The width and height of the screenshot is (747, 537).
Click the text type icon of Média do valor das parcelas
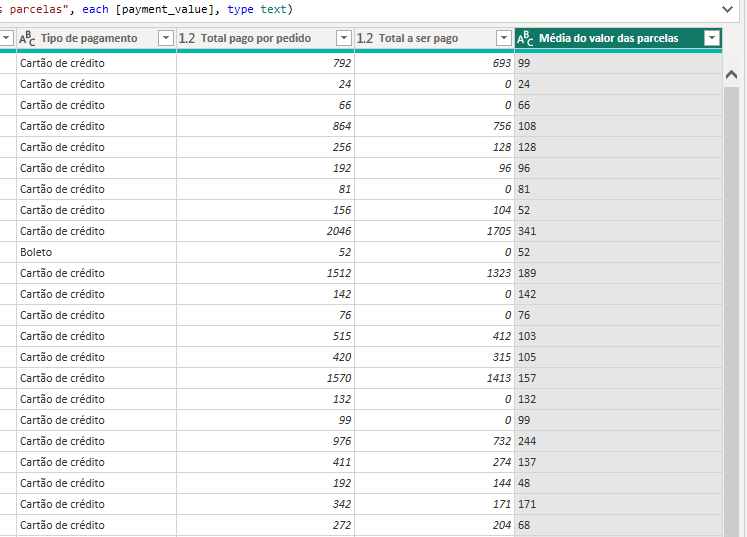tap(525, 38)
